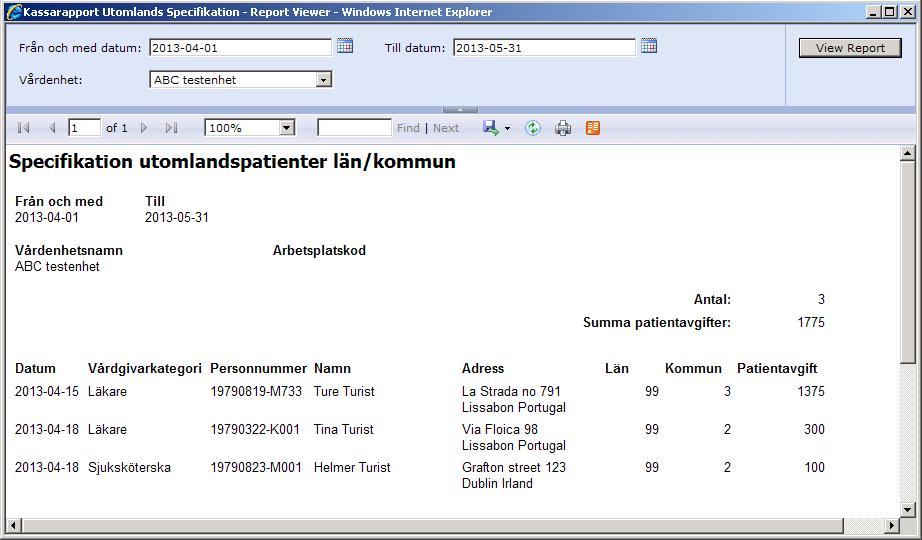Select personnummer 19790322-K001
This screenshot has width=922, height=540.
tap(255, 429)
